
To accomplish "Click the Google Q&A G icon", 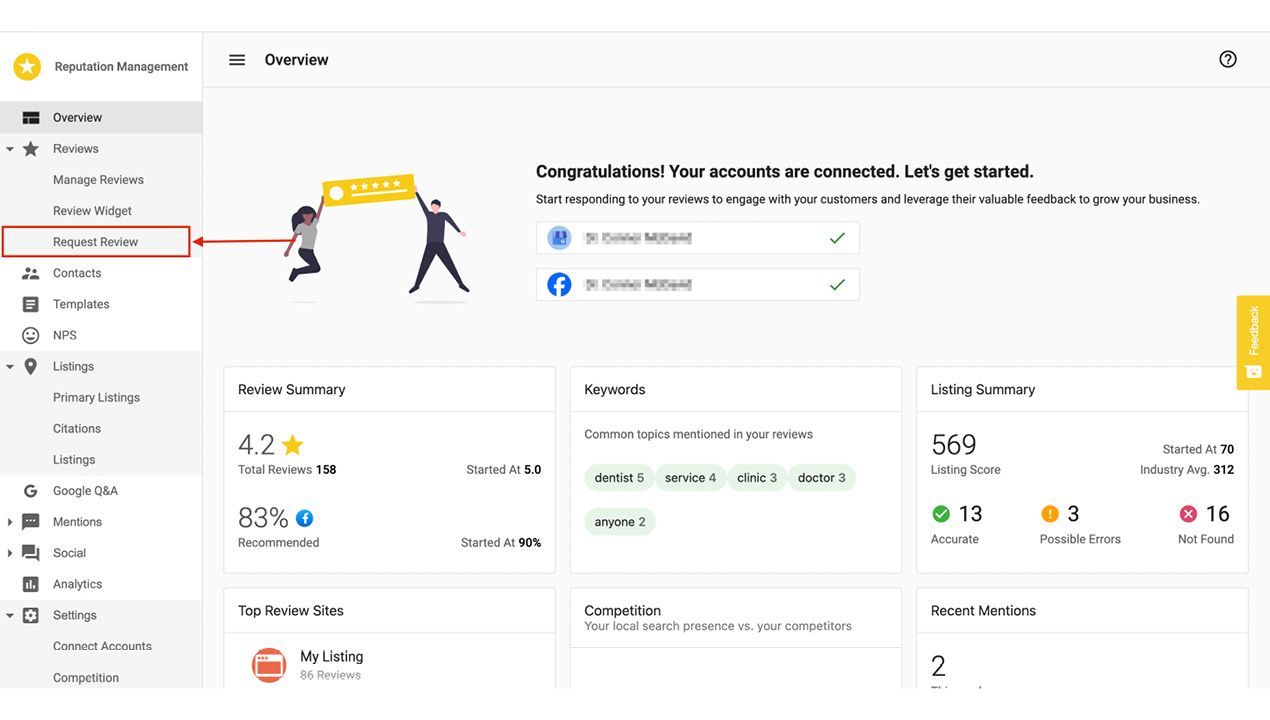I will click(31, 491).
